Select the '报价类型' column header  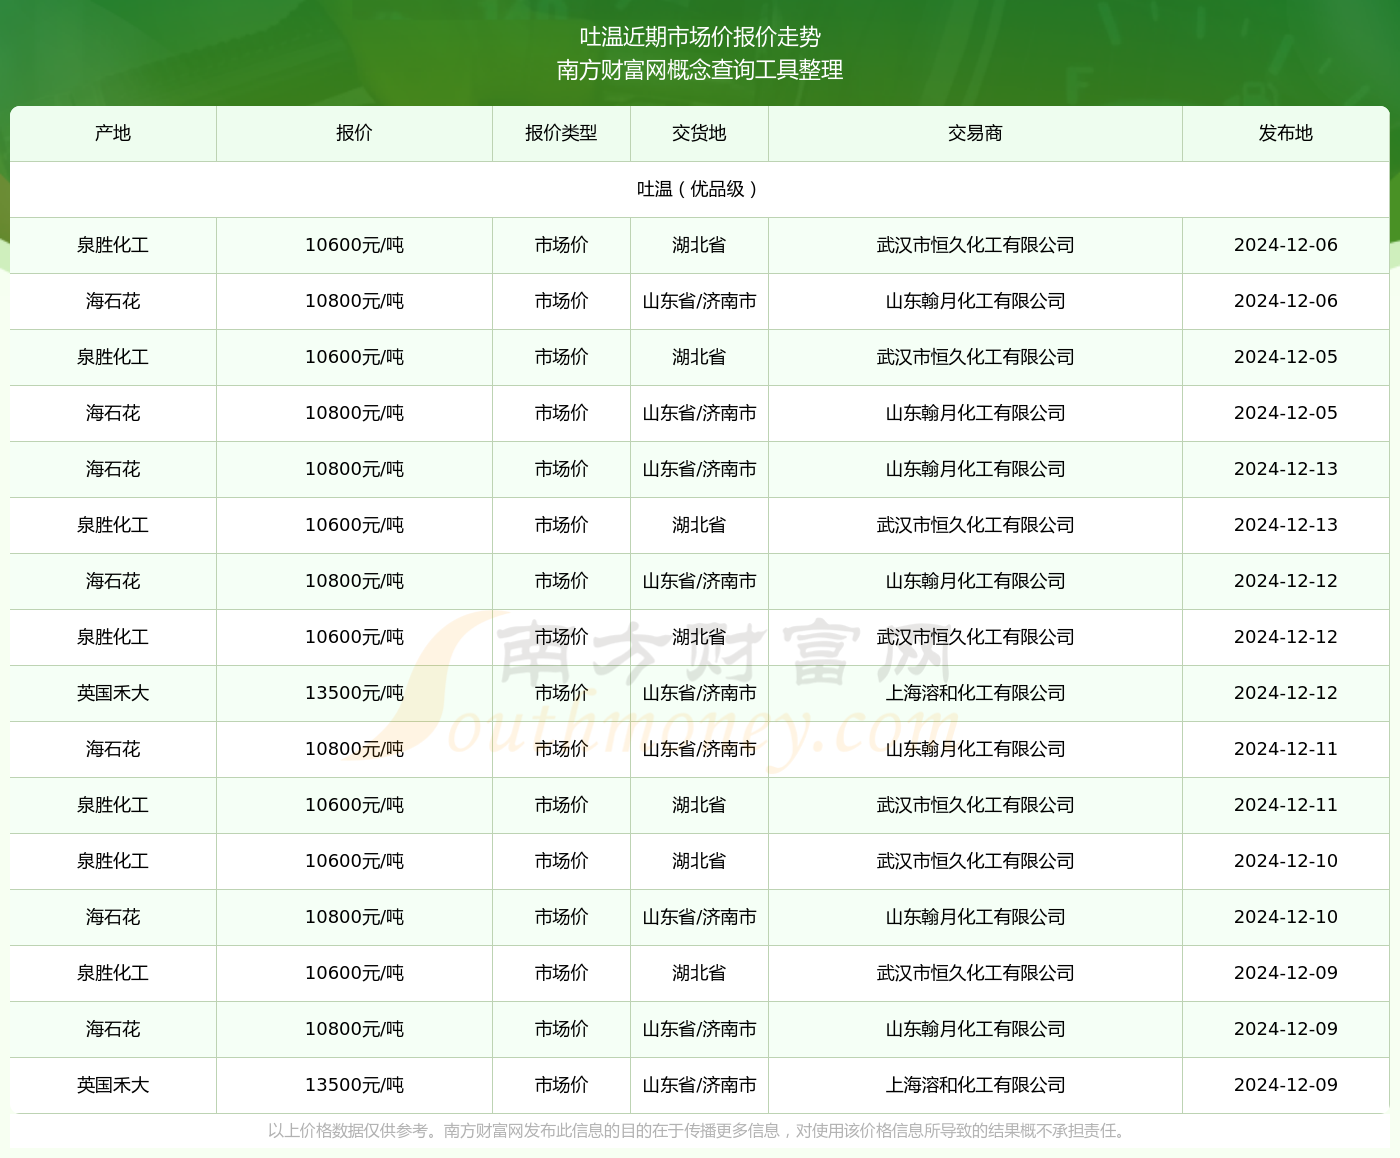561,133
